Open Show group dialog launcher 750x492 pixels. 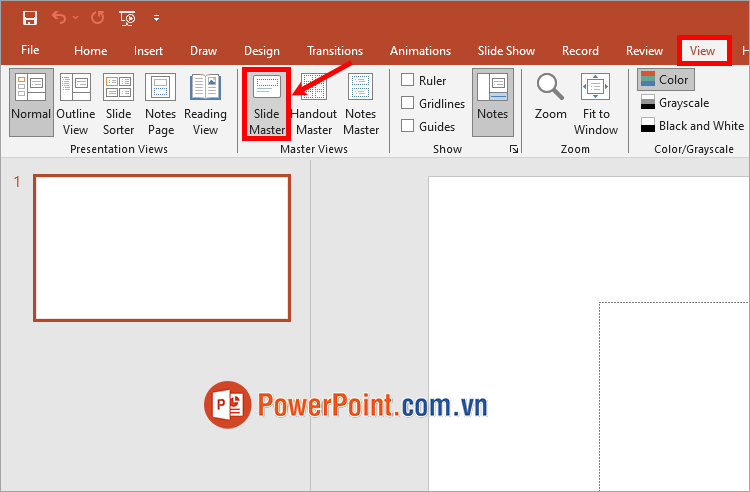[514, 149]
